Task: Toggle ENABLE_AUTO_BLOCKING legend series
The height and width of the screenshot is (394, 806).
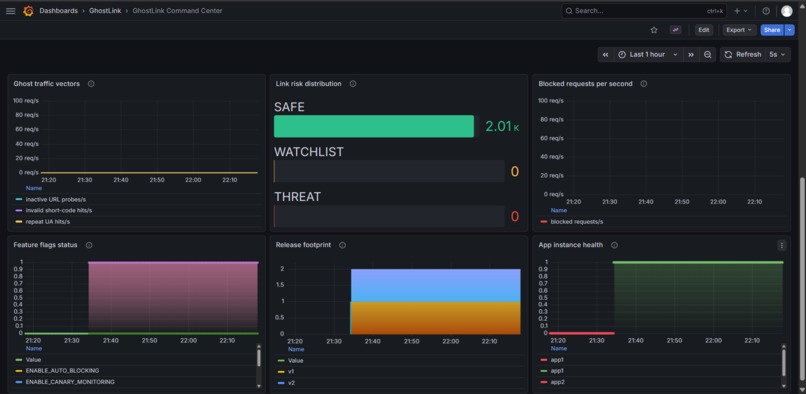Action: click(x=62, y=371)
